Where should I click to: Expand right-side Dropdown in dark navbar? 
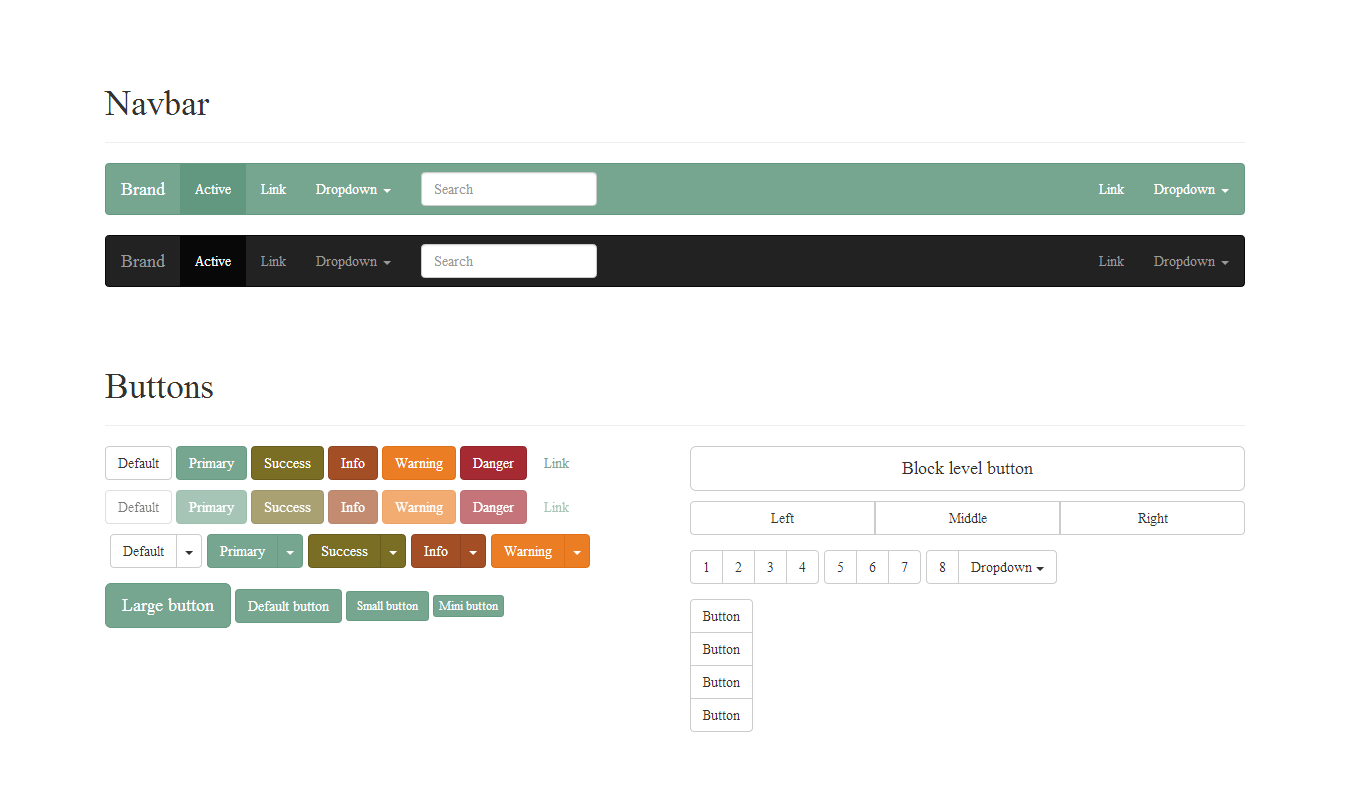click(1191, 261)
